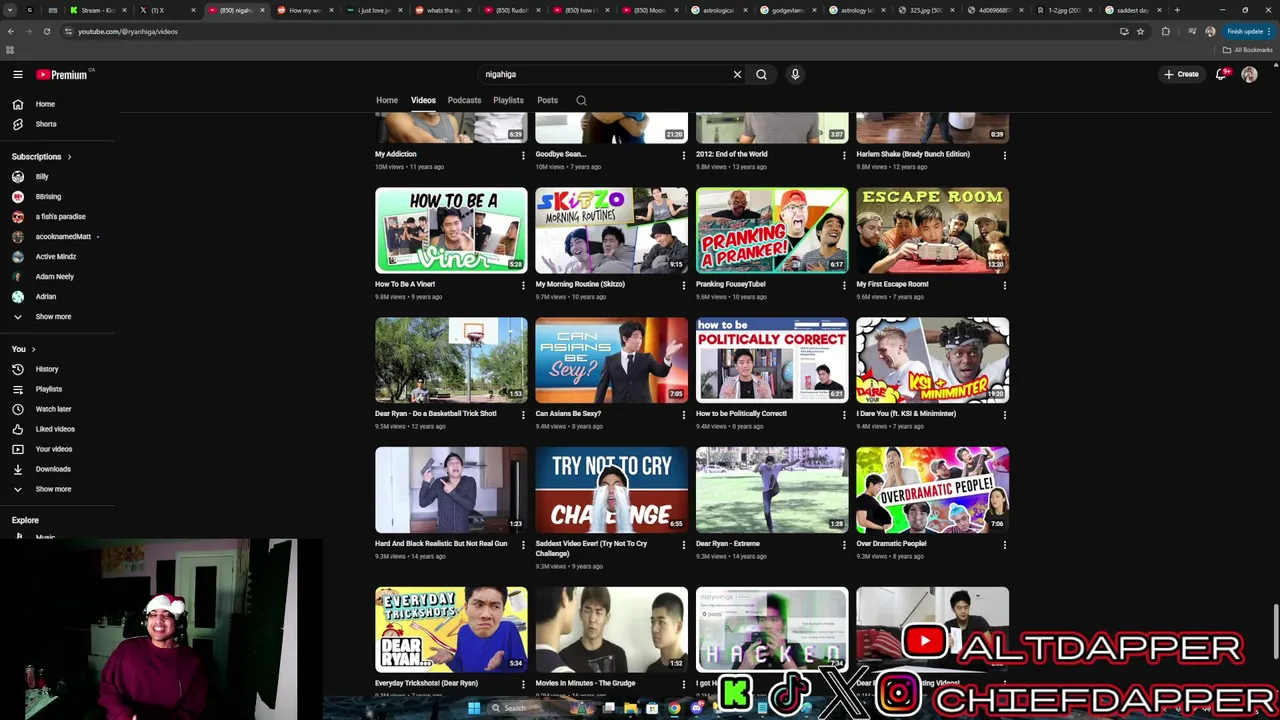Open a new browser tab
The width and height of the screenshot is (1280, 720).
1177,10
